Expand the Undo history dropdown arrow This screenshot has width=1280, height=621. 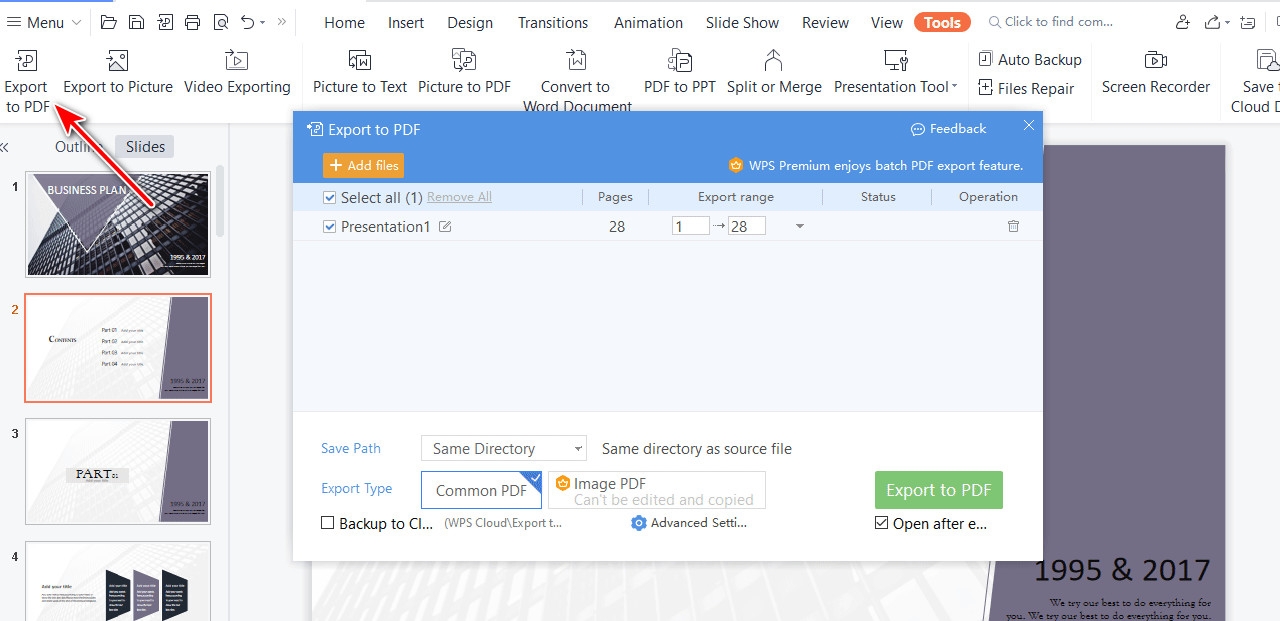(x=262, y=22)
